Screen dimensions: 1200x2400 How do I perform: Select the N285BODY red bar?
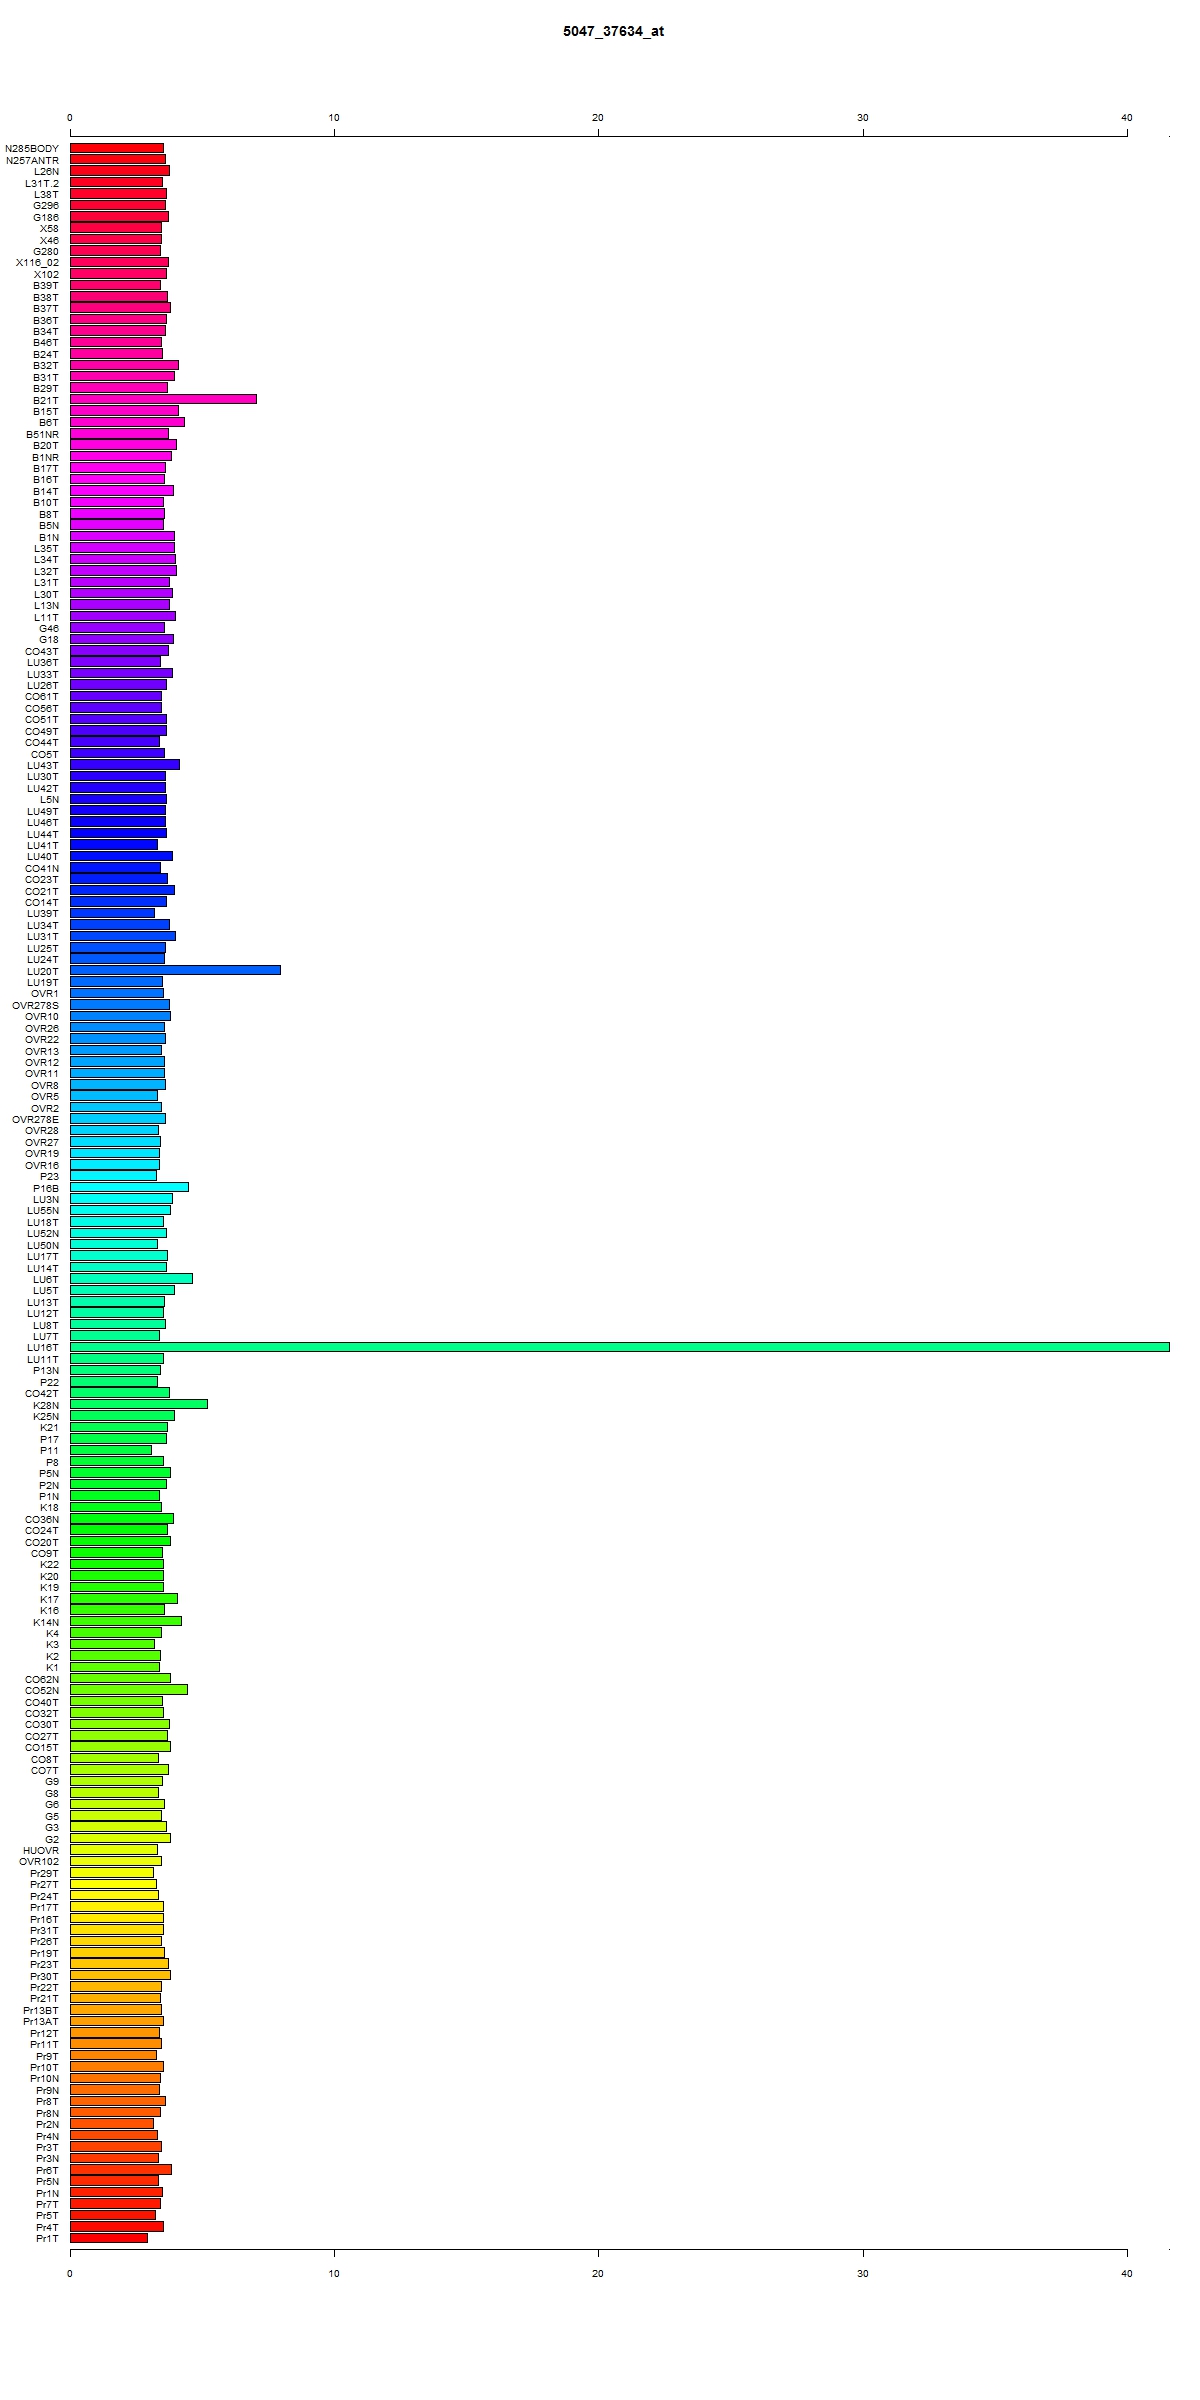117,148
